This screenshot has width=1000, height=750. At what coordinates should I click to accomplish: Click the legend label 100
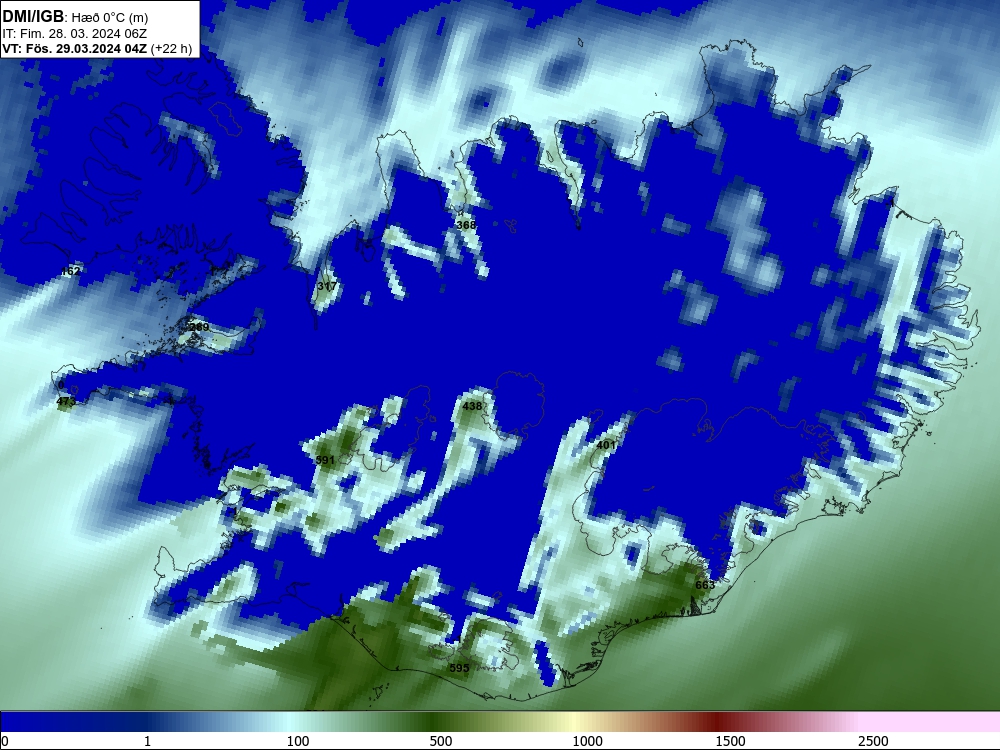(x=298, y=741)
